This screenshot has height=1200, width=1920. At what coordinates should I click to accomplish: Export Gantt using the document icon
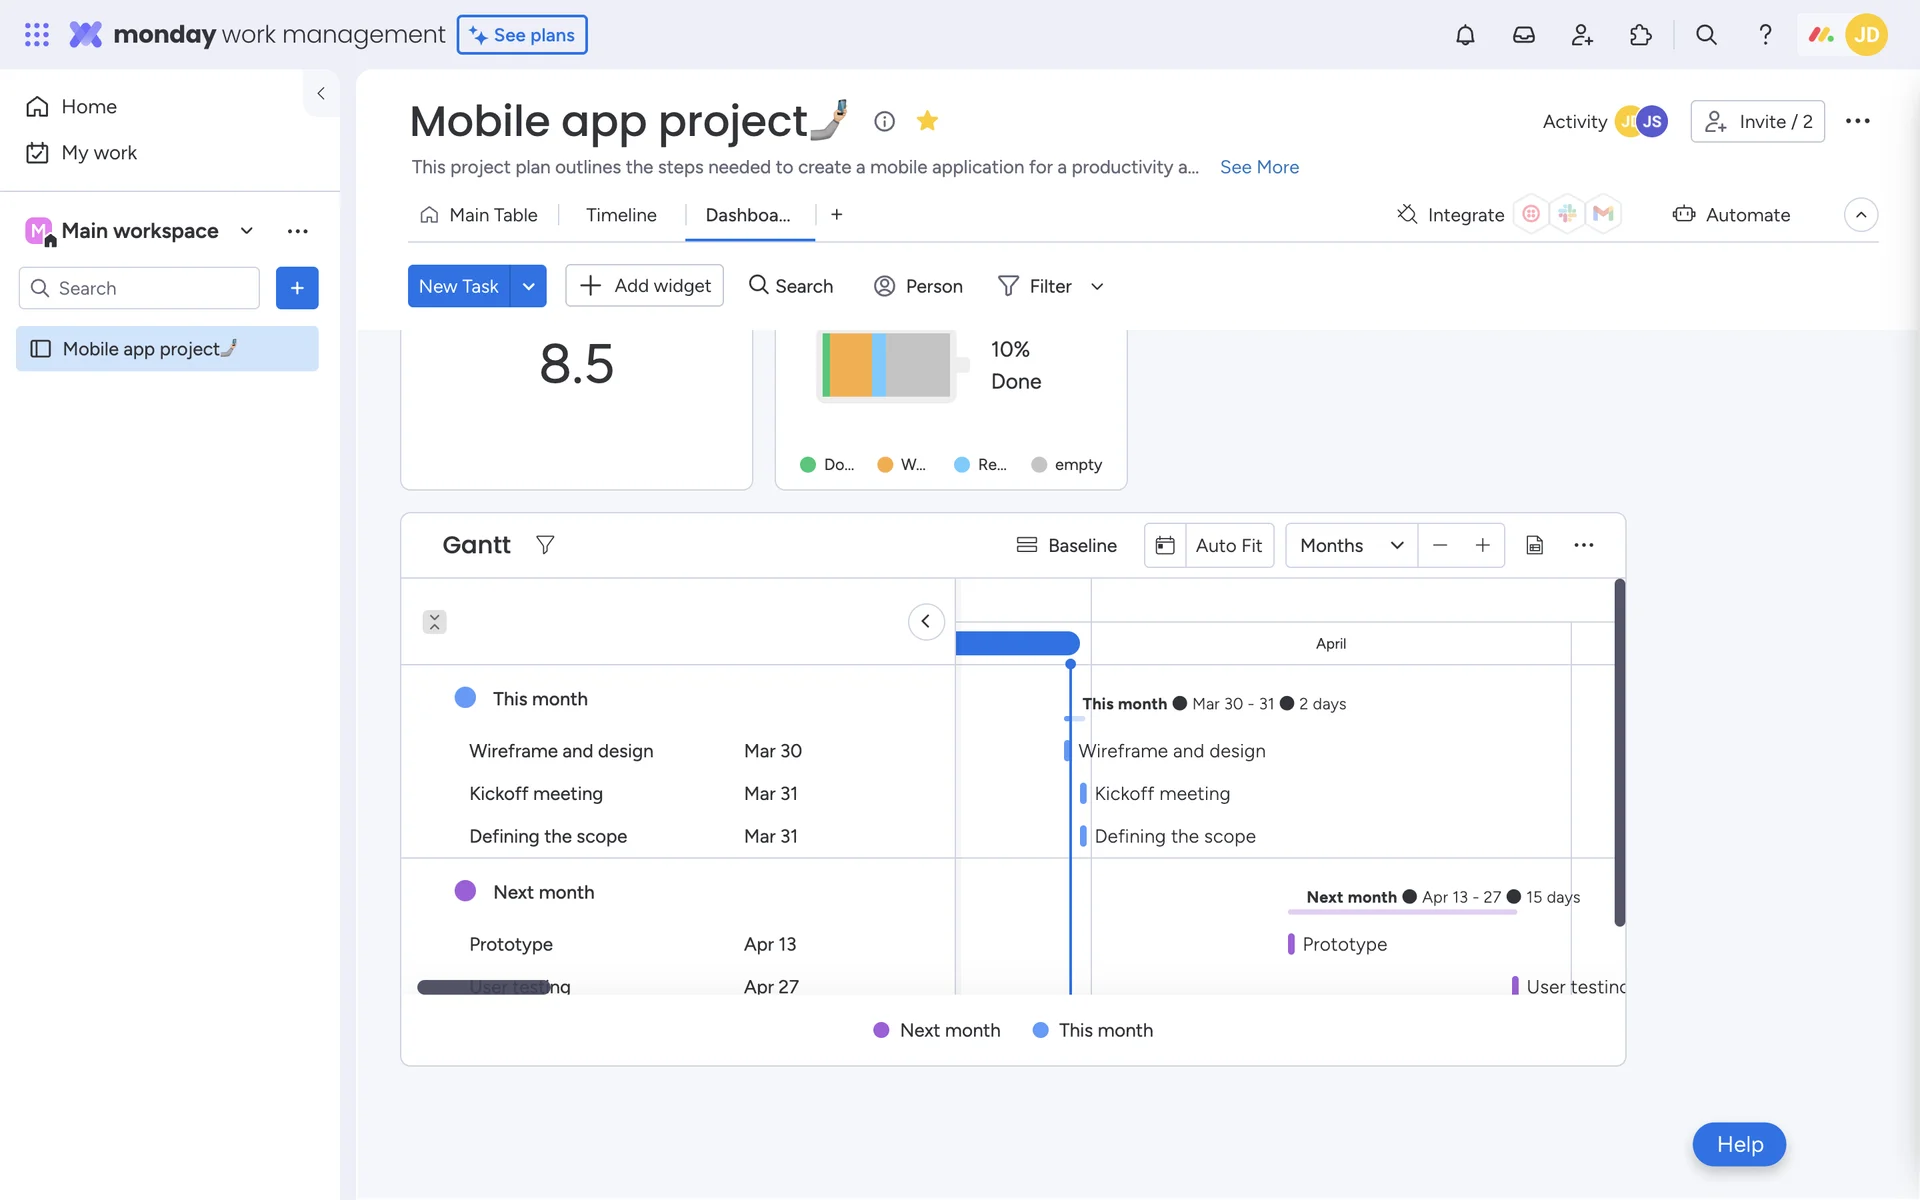point(1534,545)
